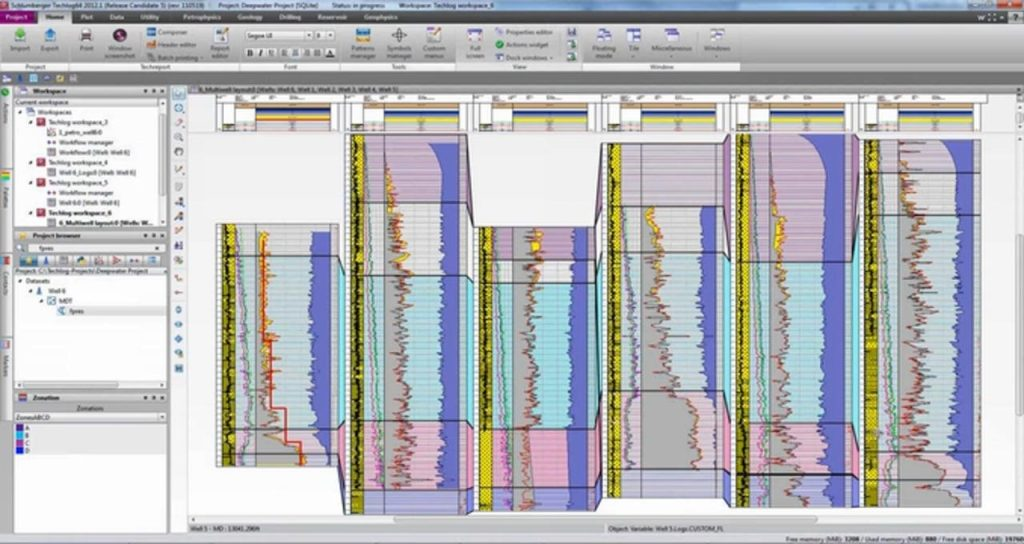Viewport: 1024px width, 544px height.
Task: Click the first quick access toolbar icon
Action: click(x=7, y=78)
